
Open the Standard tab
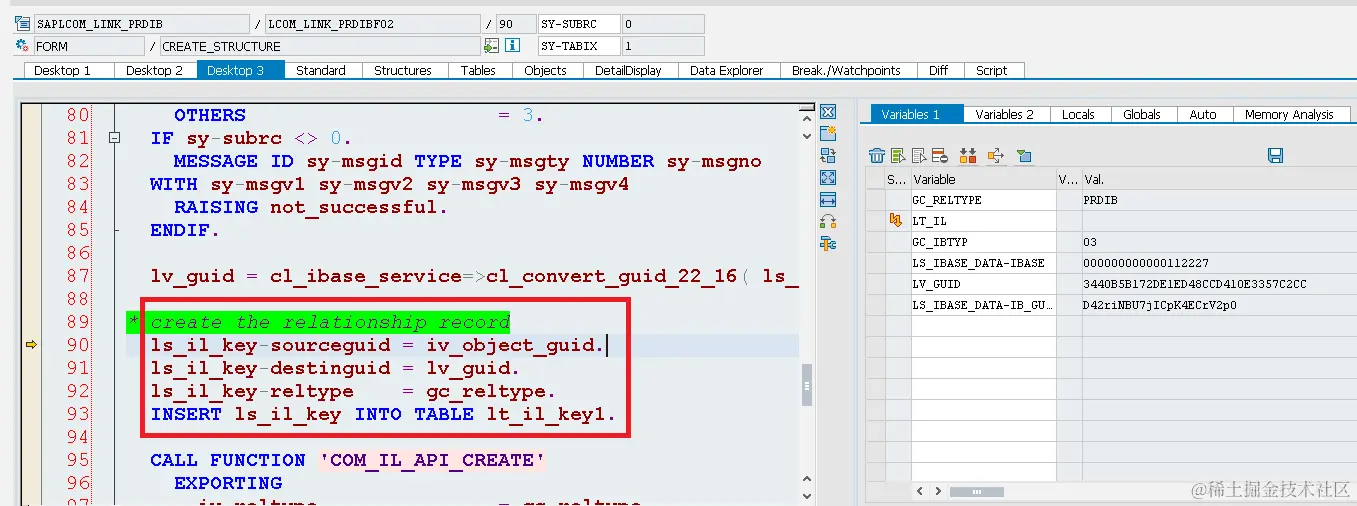coord(321,70)
